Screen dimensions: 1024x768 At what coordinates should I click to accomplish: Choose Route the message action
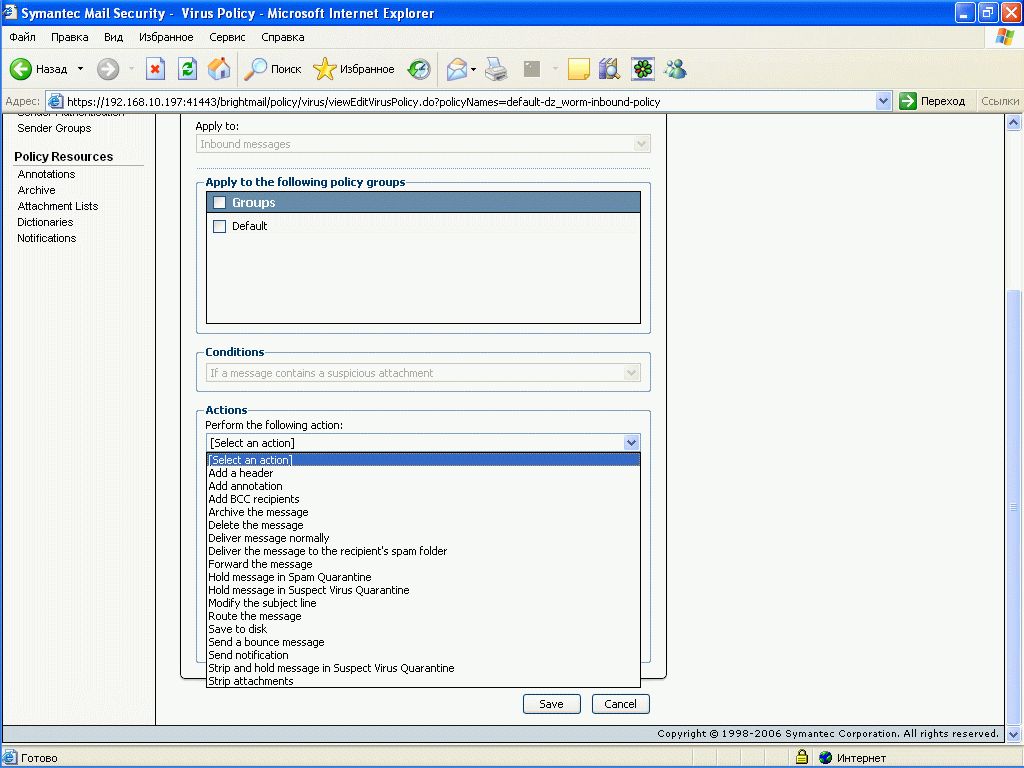pyautogui.click(x=423, y=616)
